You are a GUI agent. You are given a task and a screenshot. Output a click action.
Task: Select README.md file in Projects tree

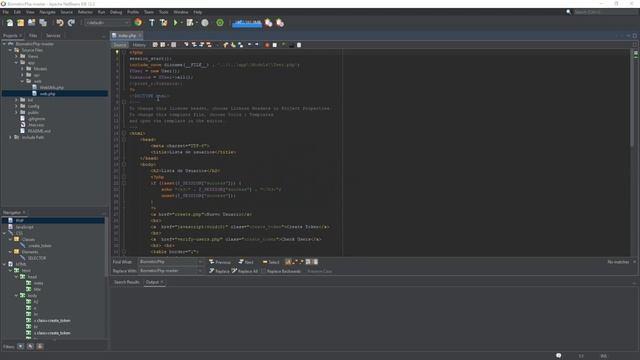(x=39, y=131)
